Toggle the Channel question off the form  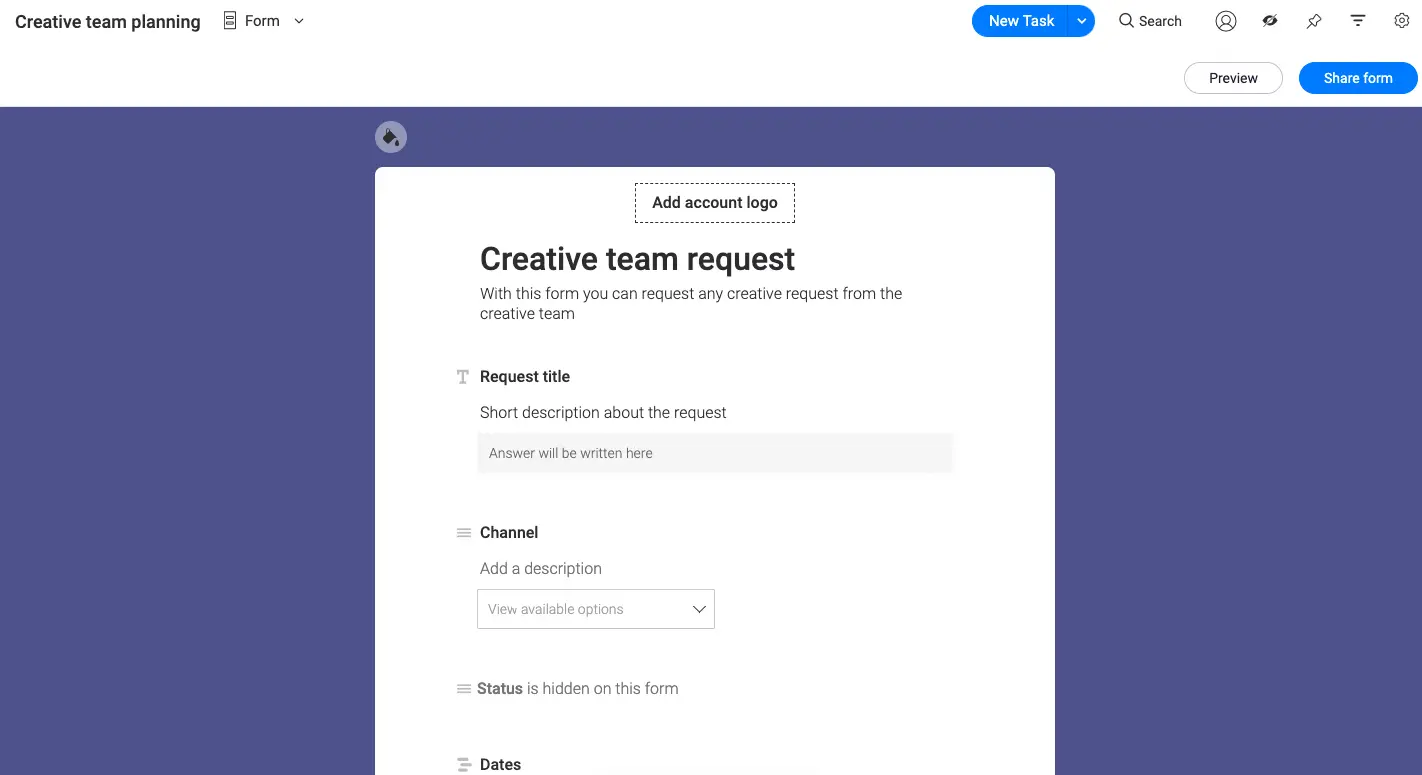click(463, 533)
